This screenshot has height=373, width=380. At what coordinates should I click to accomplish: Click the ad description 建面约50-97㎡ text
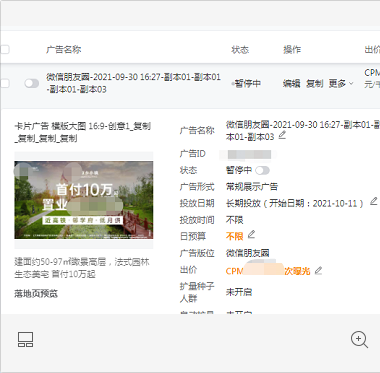(82, 268)
